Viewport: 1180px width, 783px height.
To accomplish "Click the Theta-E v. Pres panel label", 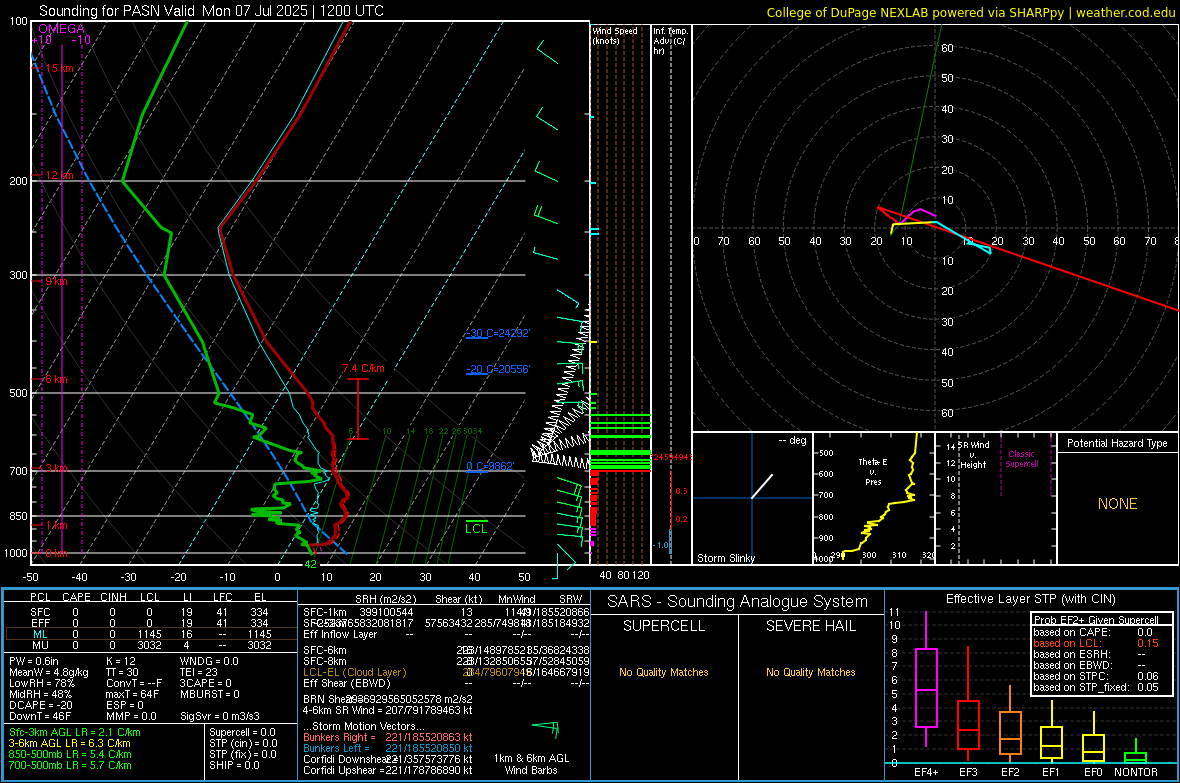I will tap(873, 471).
